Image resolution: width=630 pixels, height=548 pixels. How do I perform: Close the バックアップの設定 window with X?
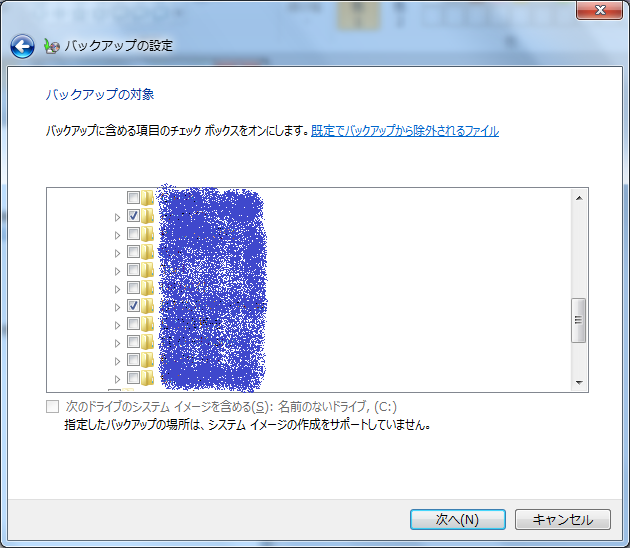(600, 10)
